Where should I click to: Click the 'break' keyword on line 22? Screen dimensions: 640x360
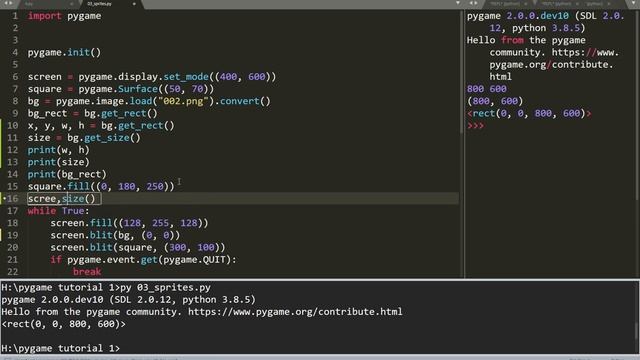[x=87, y=272]
